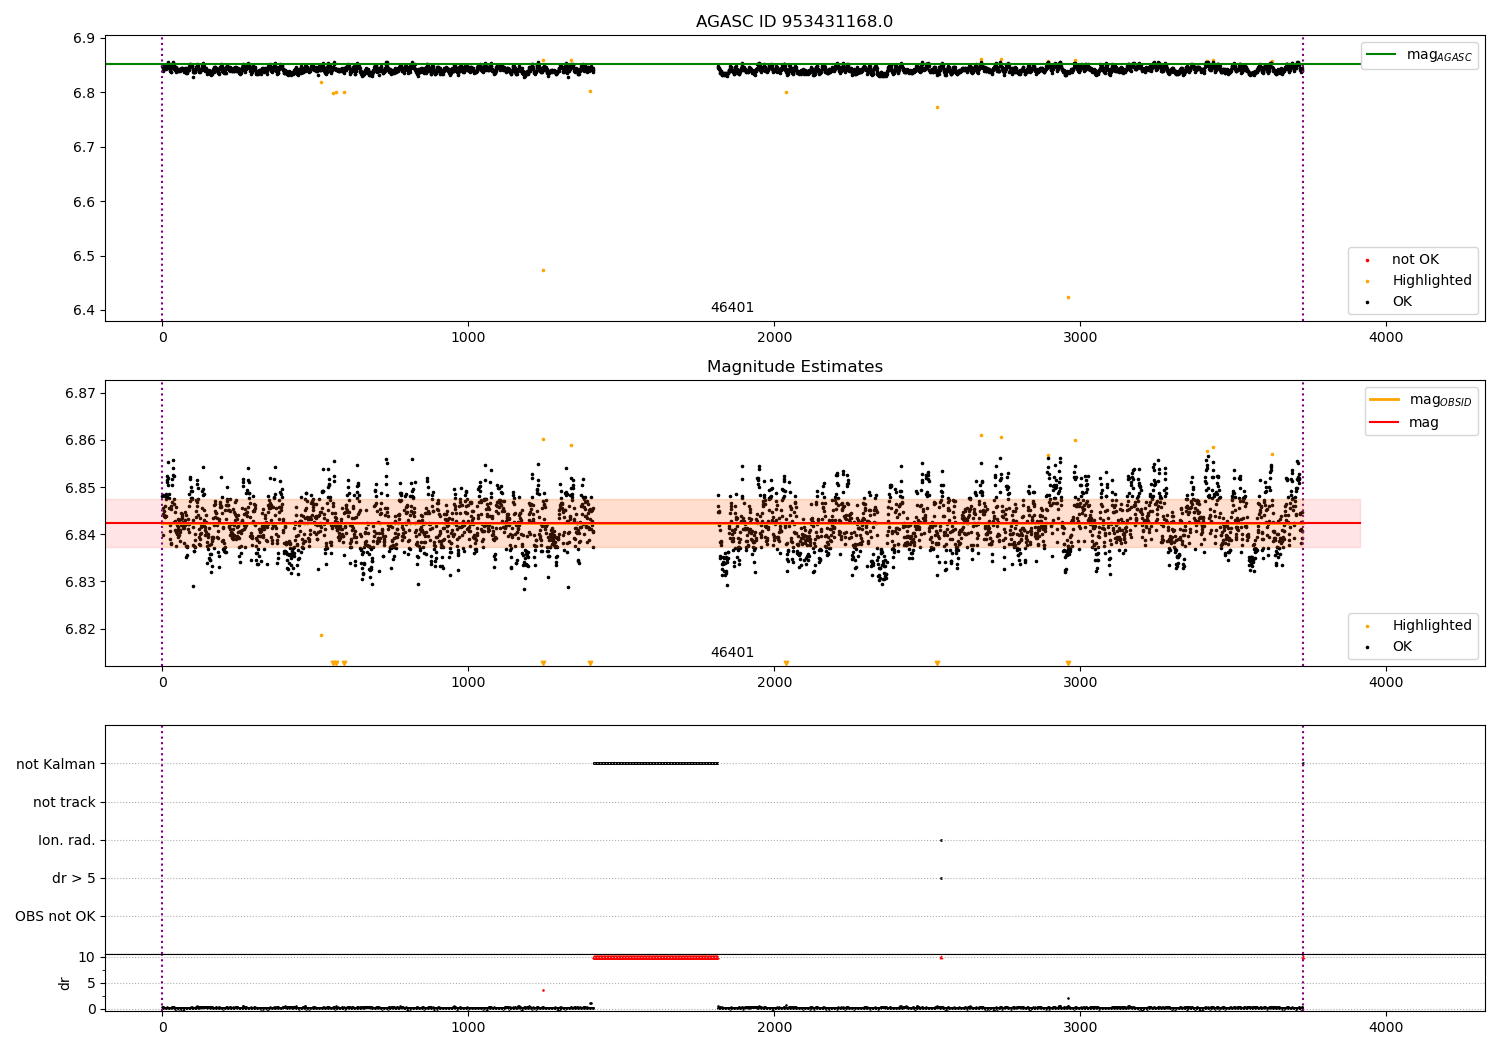Screen dimensions: 1500x1050
Task: Click the 6.4 tick on top plot y-axis
Action: (x=84, y=310)
